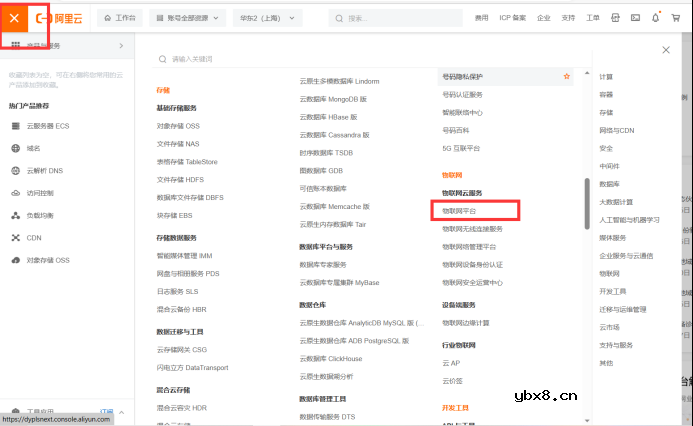
Task: Open 对象存储 OSS in the storage list
Action: pyautogui.click(x=178, y=126)
